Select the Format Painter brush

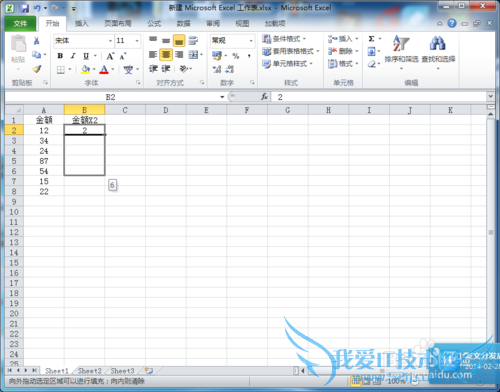pos(37,69)
